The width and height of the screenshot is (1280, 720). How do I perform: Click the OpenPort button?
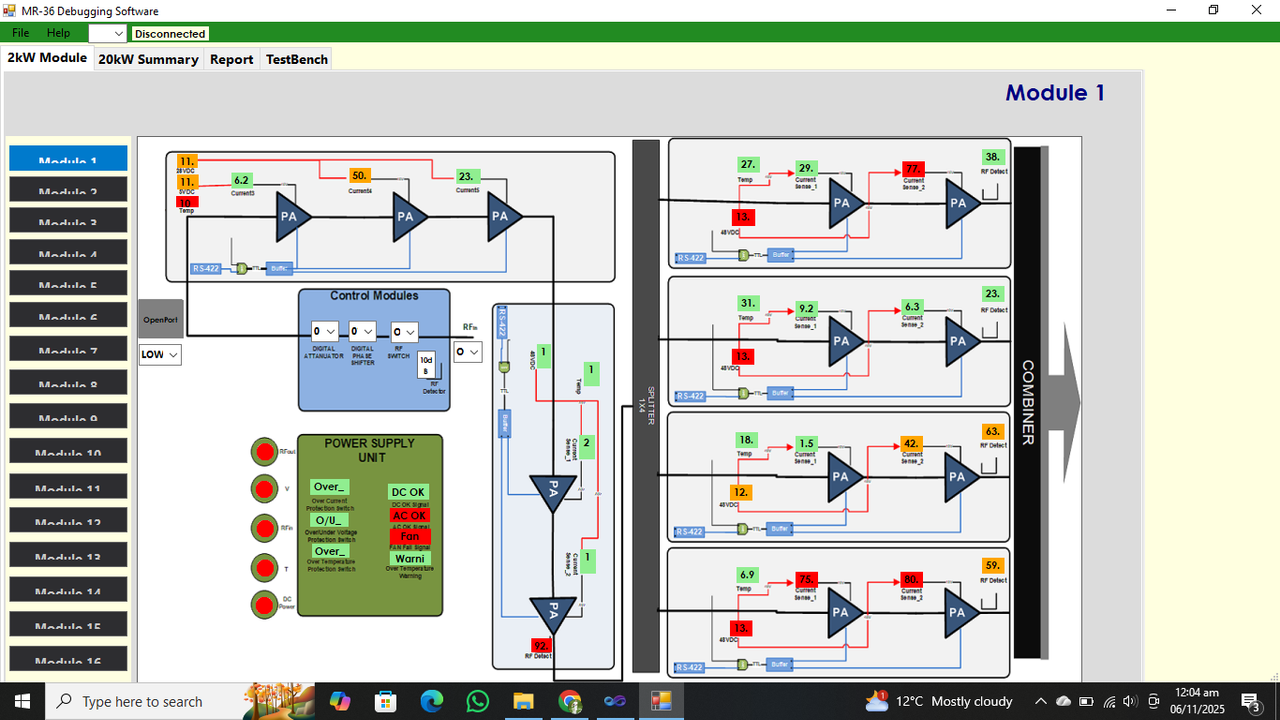coord(160,318)
